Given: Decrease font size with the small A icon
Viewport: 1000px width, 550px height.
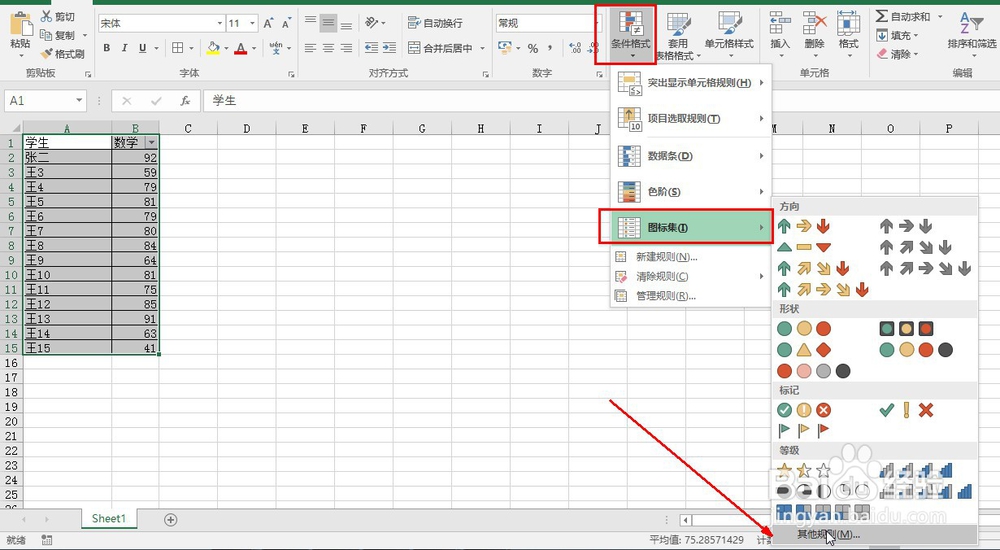Looking at the screenshot, I should click(286, 24).
